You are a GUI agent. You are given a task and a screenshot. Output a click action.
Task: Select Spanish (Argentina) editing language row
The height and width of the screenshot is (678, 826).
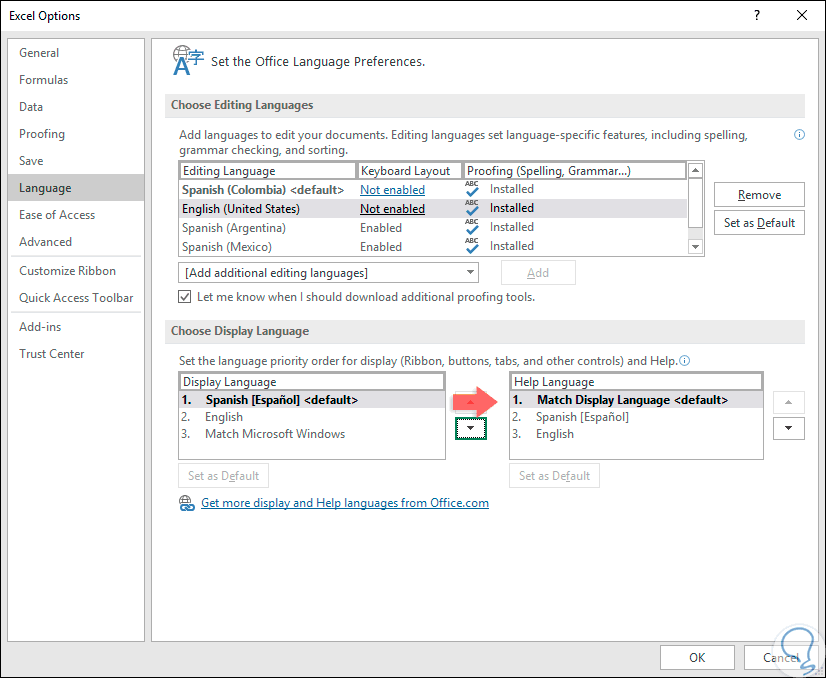tap(433, 228)
